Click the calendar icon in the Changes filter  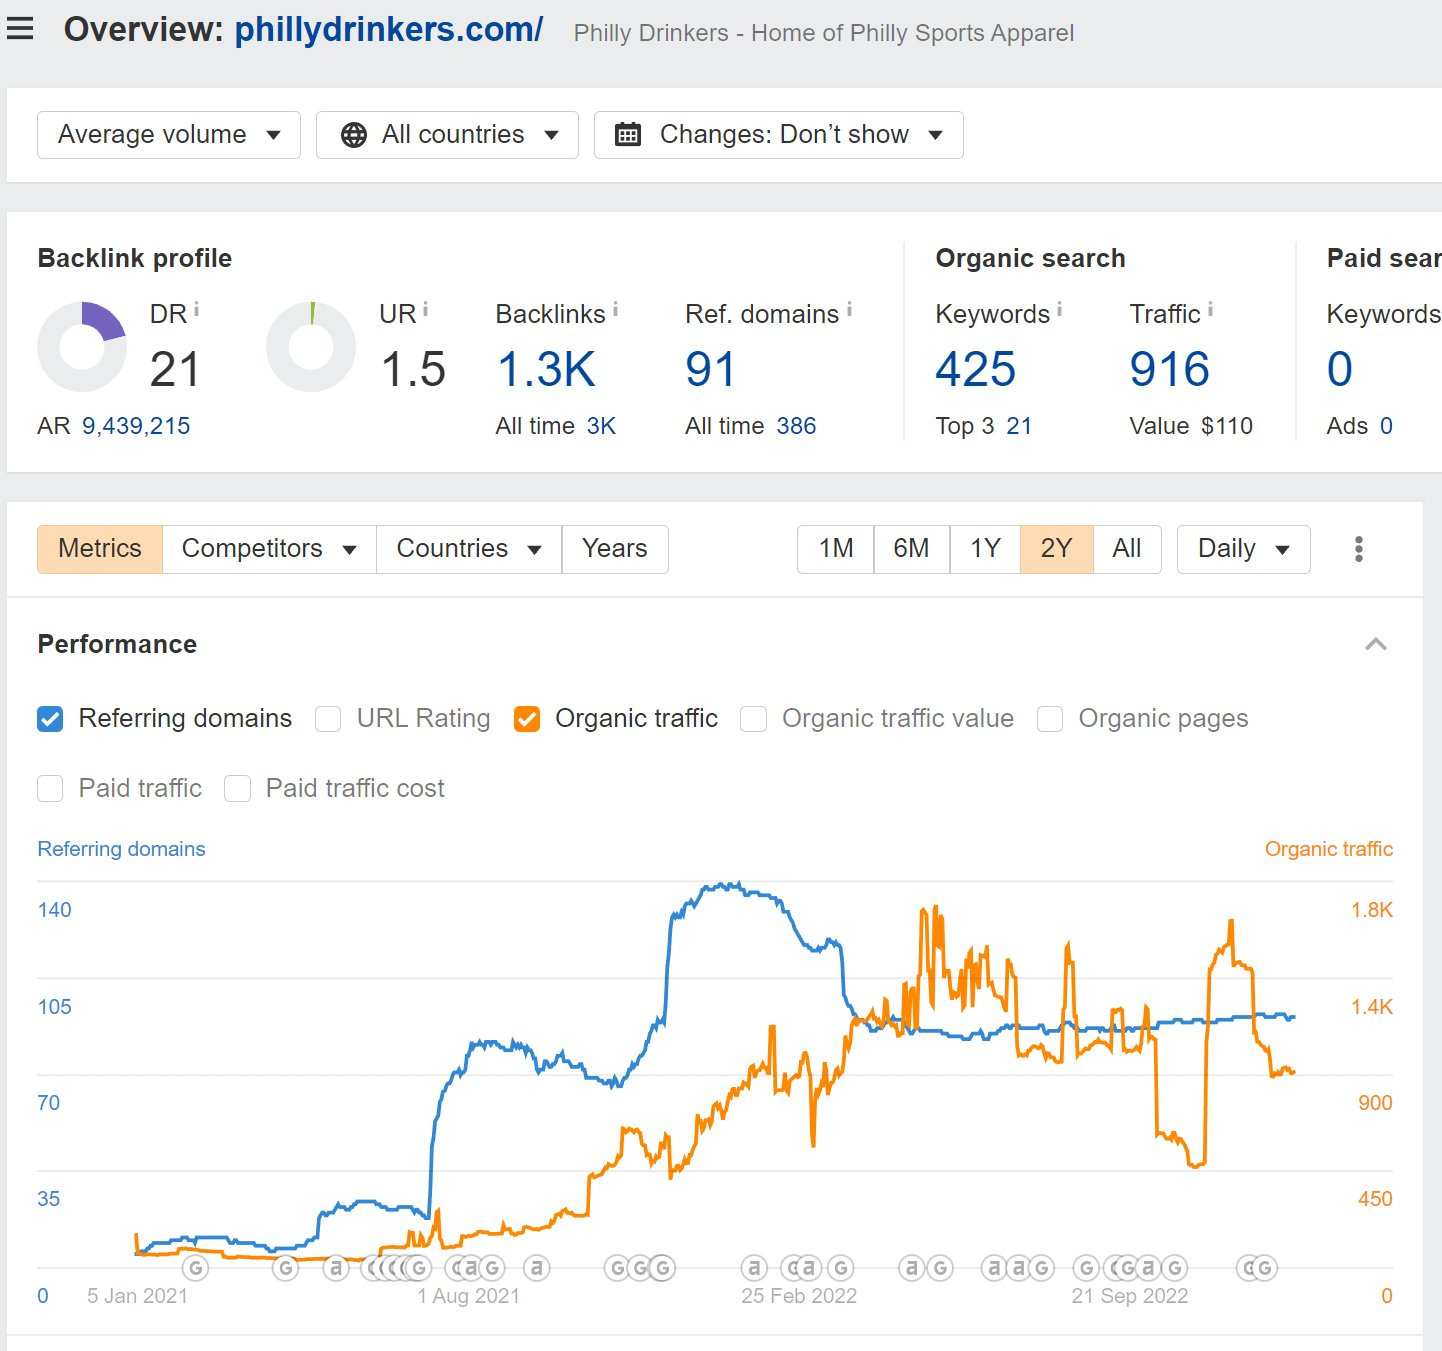(629, 134)
